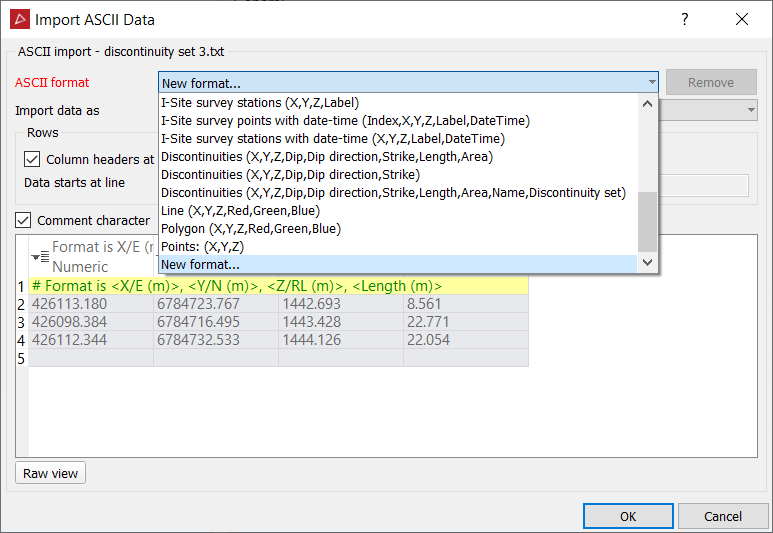Select Points: (X,Y,Z) format option
Screen dimensions: 773x533
(203, 246)
